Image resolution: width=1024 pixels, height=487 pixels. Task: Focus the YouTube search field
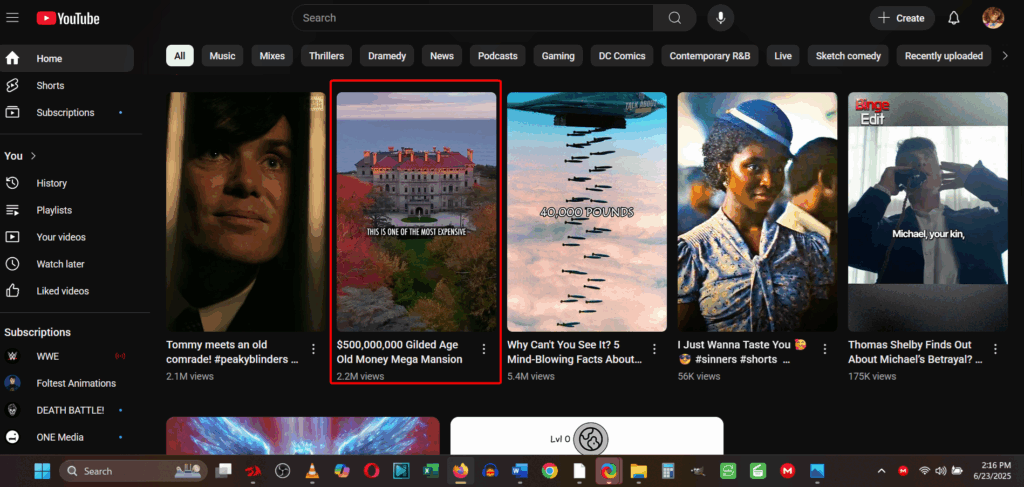[472, 18]
